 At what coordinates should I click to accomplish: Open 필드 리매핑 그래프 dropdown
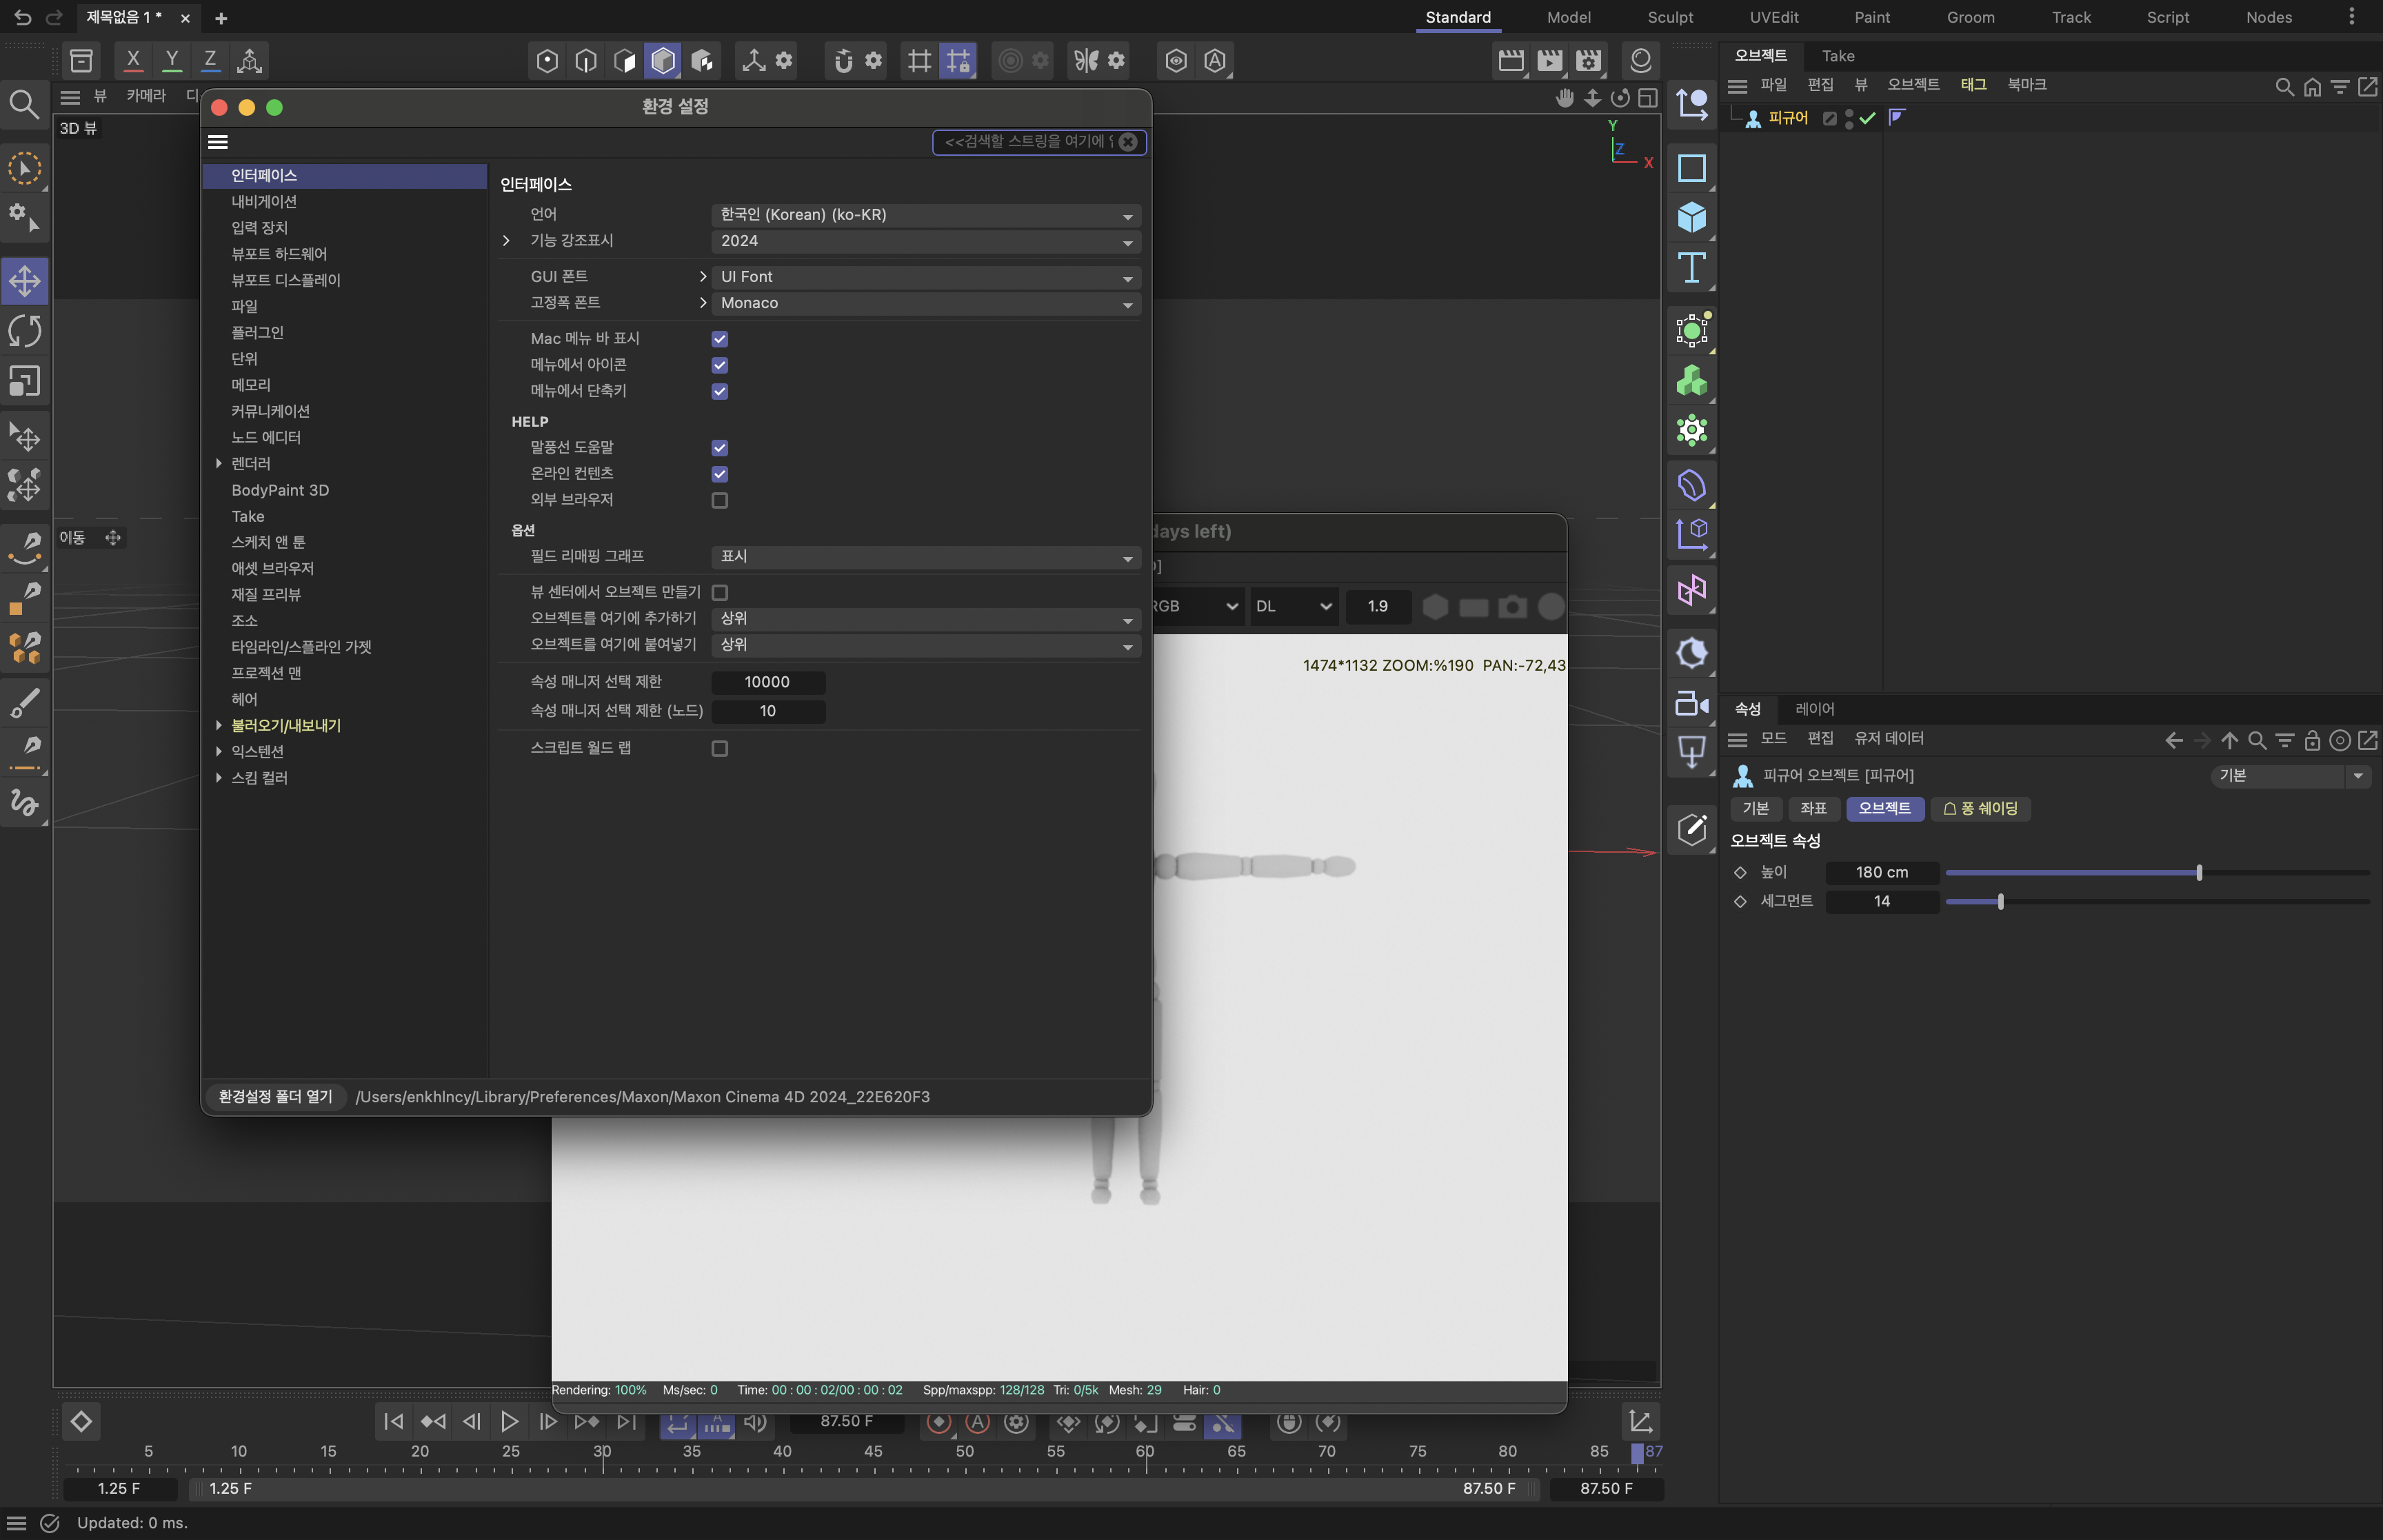pyautogui.click(x=925, y=556)
